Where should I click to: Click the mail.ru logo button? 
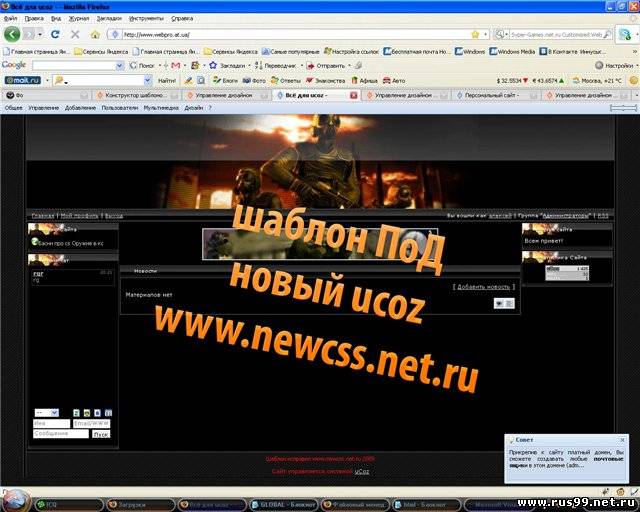pos(23,80)
